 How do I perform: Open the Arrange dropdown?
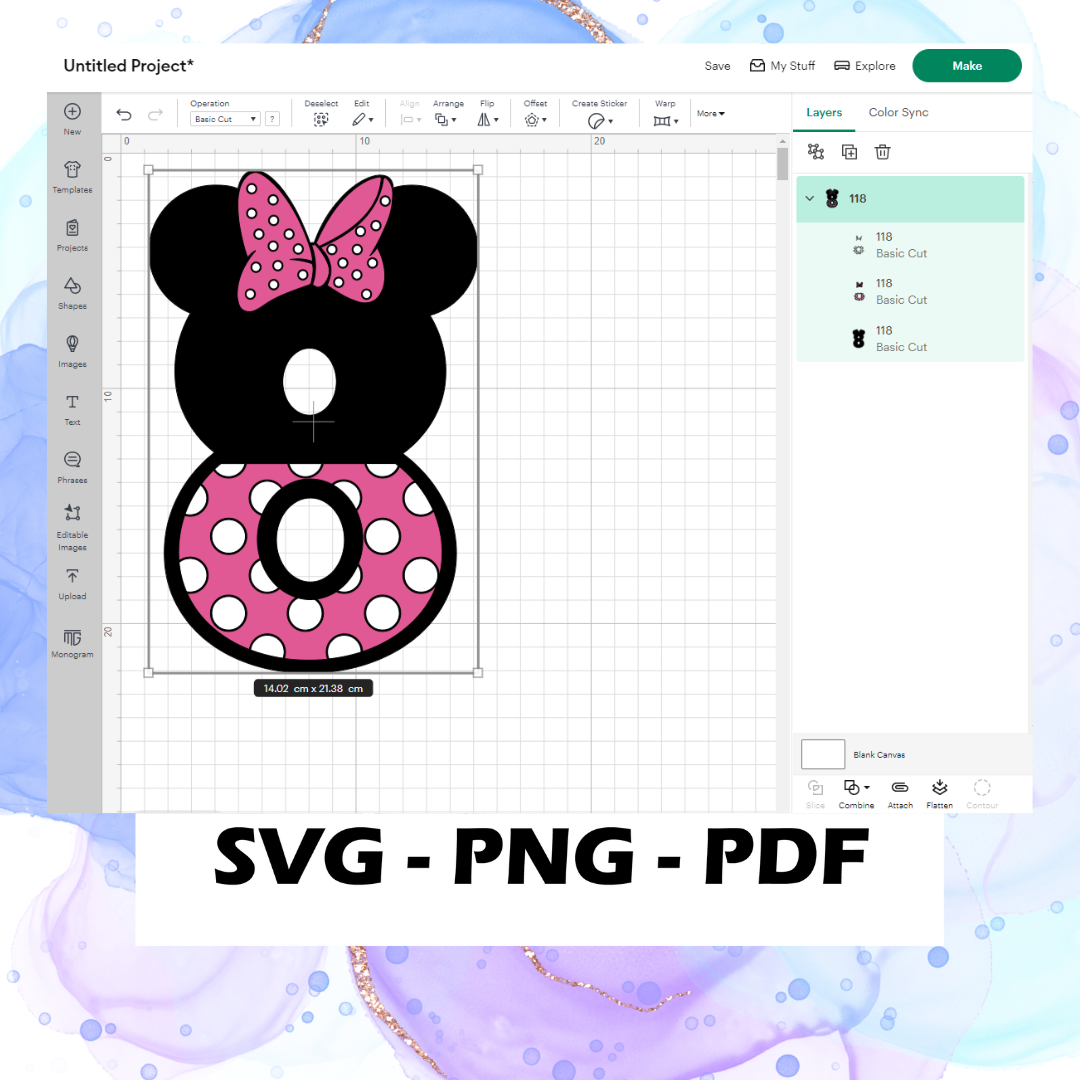446,120
